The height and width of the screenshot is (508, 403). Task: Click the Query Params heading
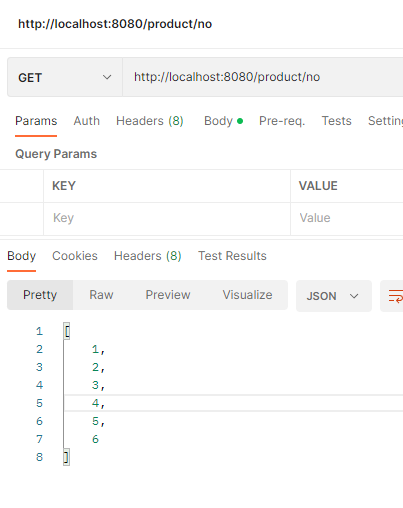(56, 154)
